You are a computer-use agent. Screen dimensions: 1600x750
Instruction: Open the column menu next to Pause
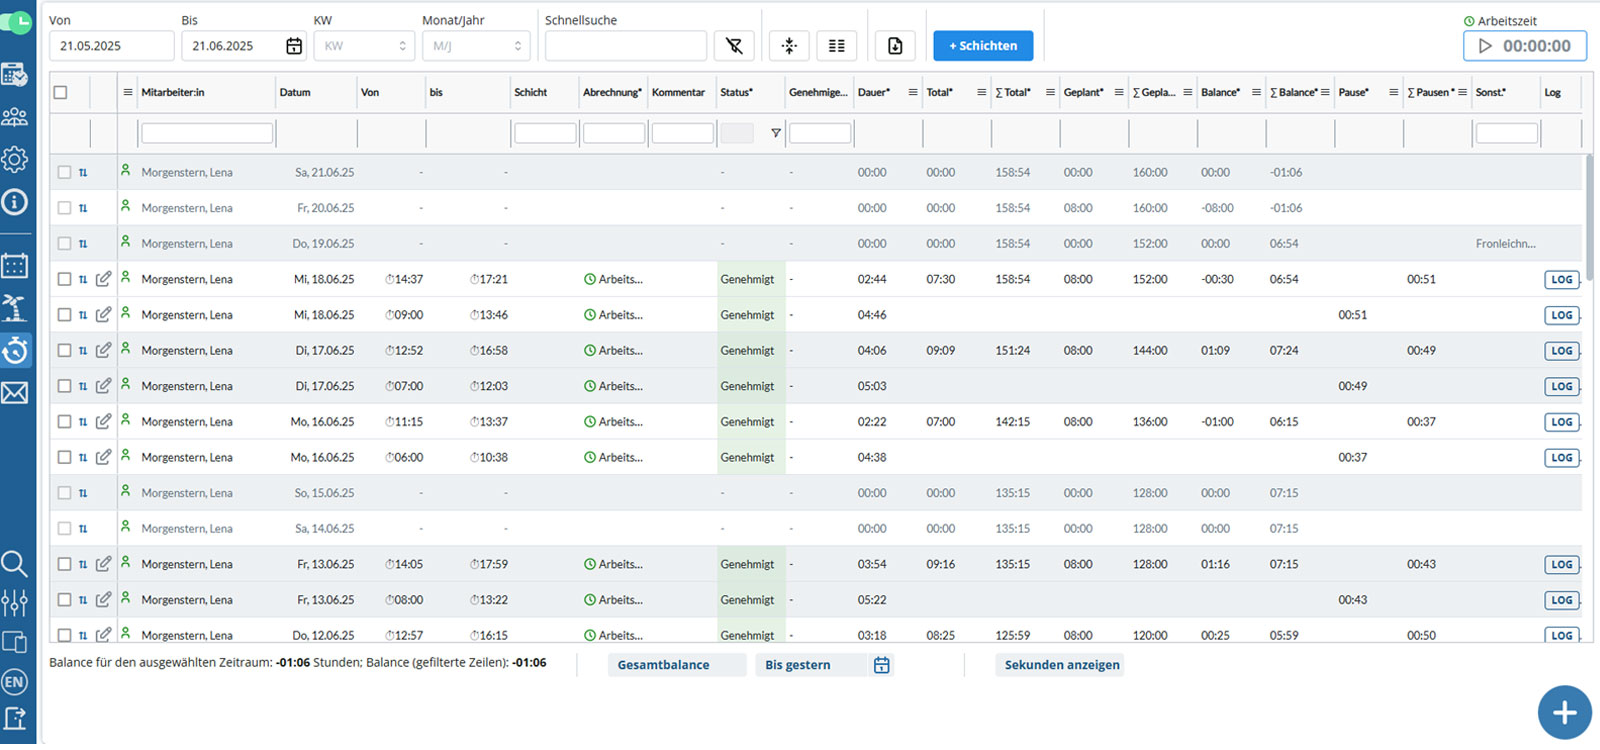pyautogui.click(x=1393, y=92)
